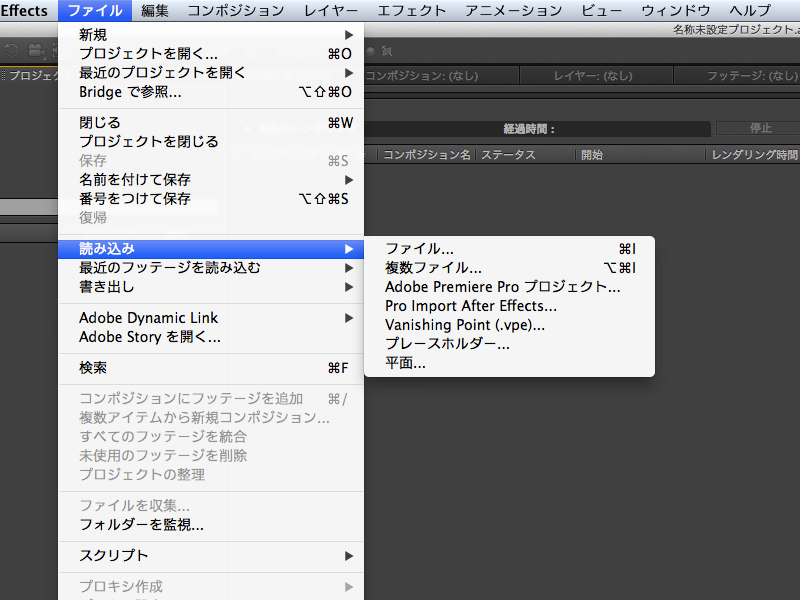
Task: Choose 閉じる menu item
Action: pos(211,122)
